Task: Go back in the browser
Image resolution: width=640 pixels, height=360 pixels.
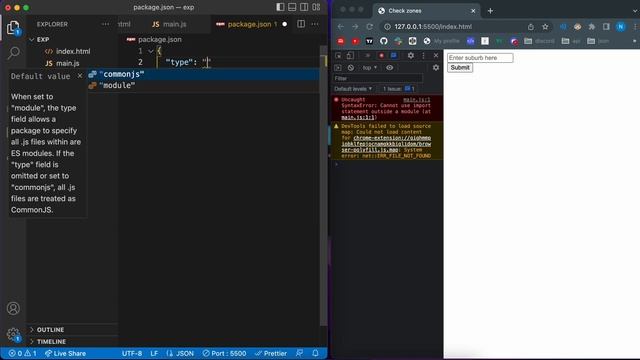Action: click(x=340, y=27)
